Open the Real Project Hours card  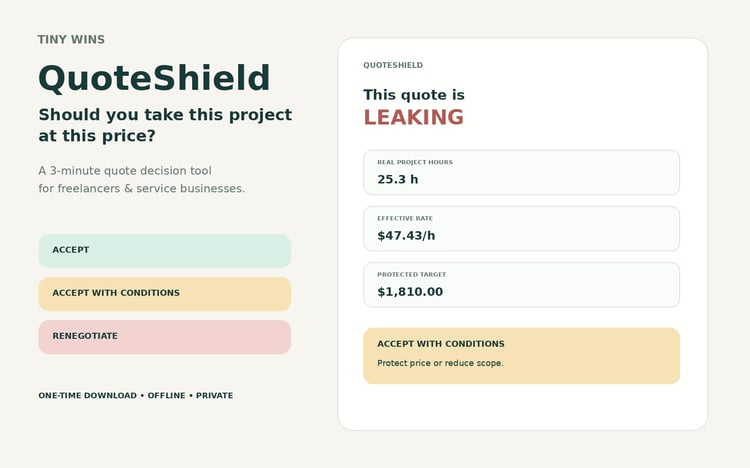pos(521,172)
